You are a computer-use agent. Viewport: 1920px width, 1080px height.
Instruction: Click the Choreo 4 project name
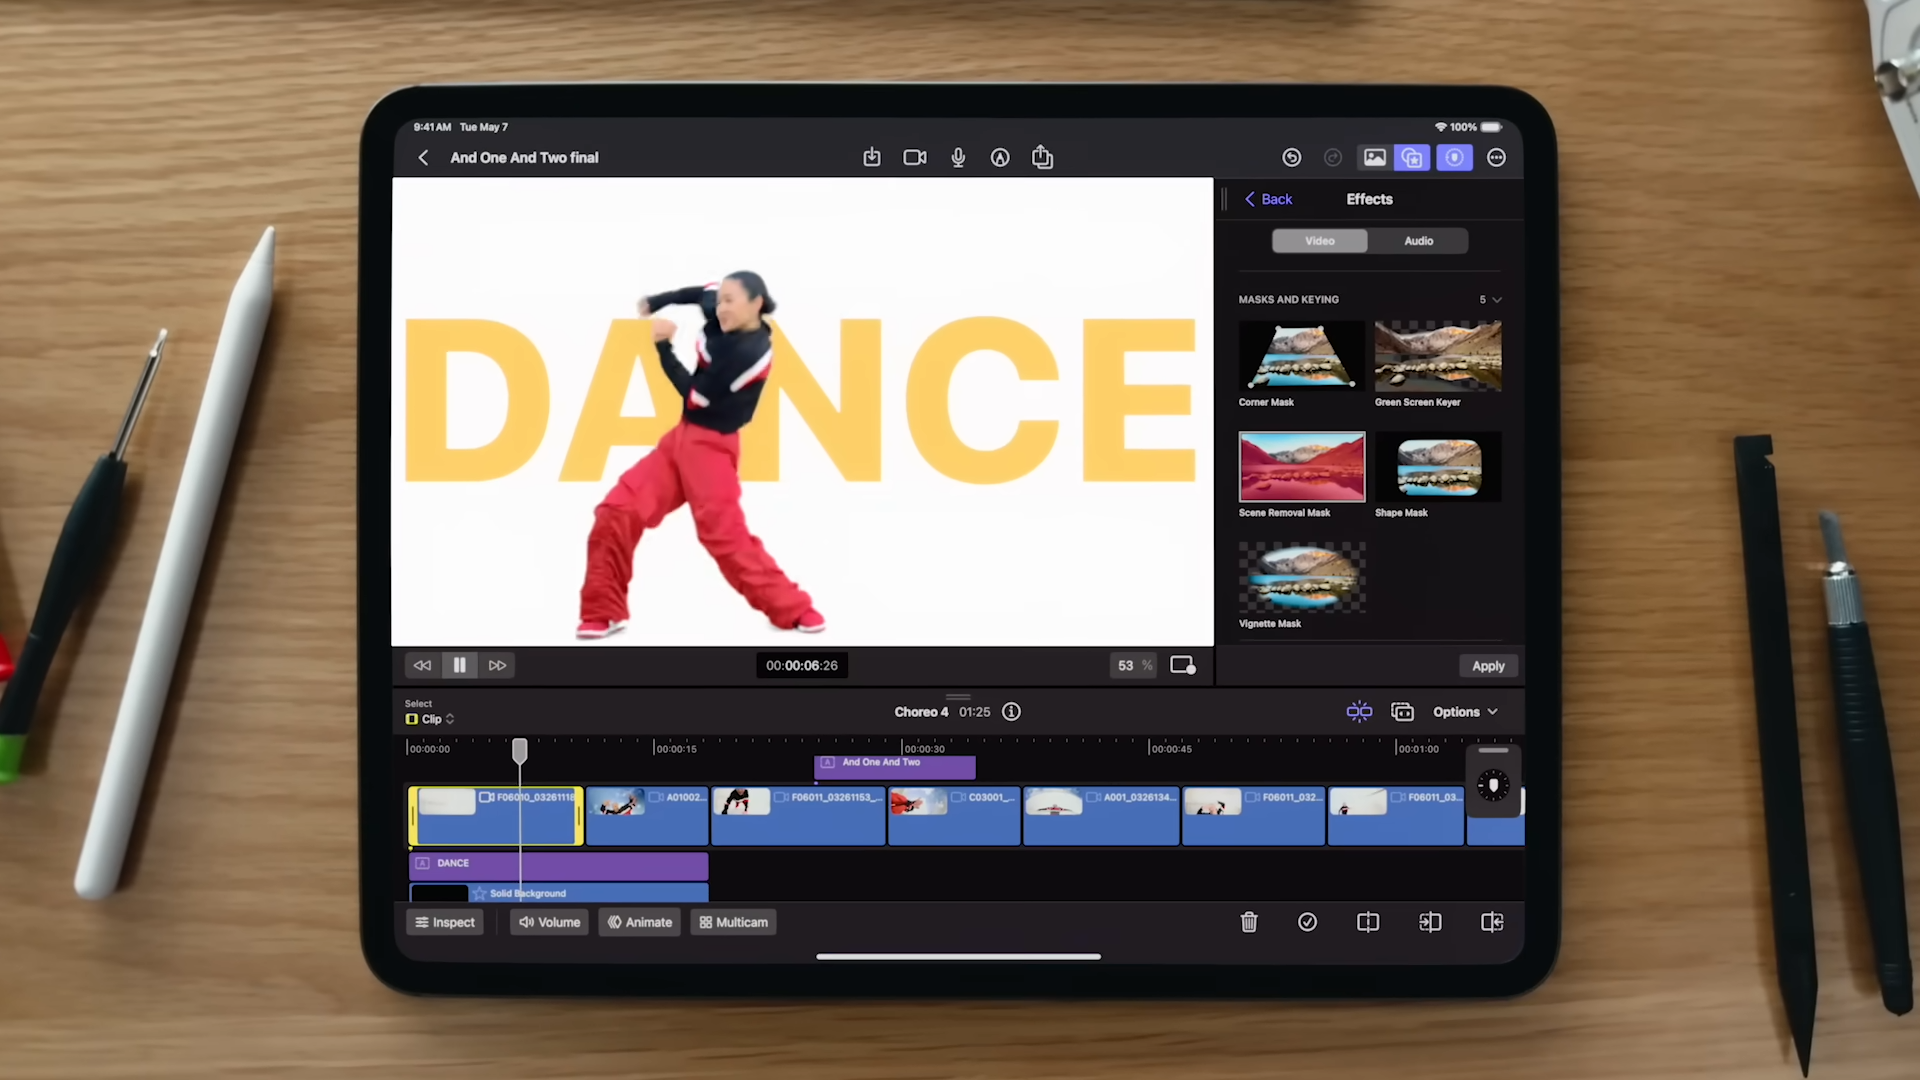click(x=921, y=712)
